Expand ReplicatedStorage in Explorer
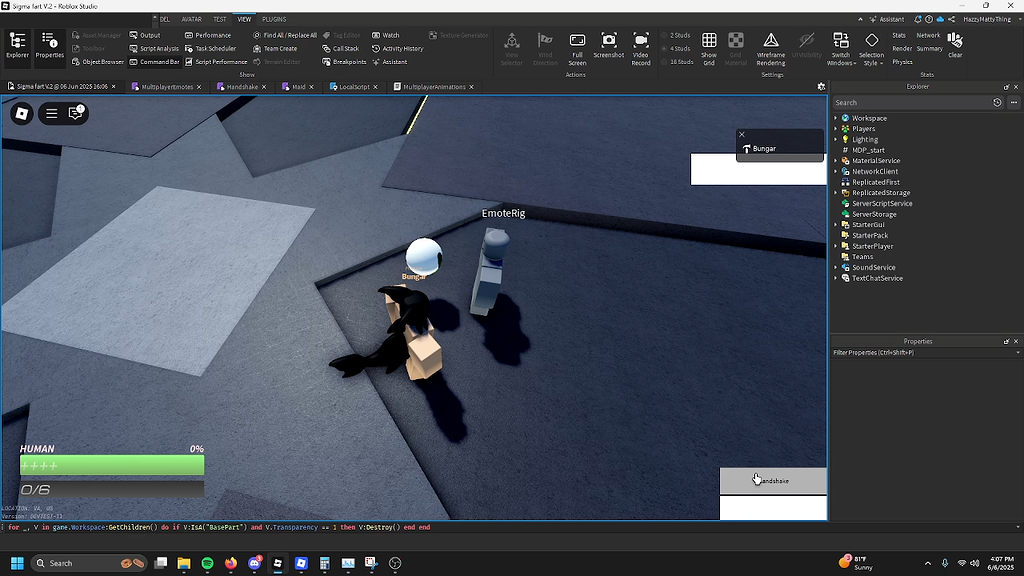This screenshot has width=1024, height=576. pyautogui.click(x=835, y=193)
